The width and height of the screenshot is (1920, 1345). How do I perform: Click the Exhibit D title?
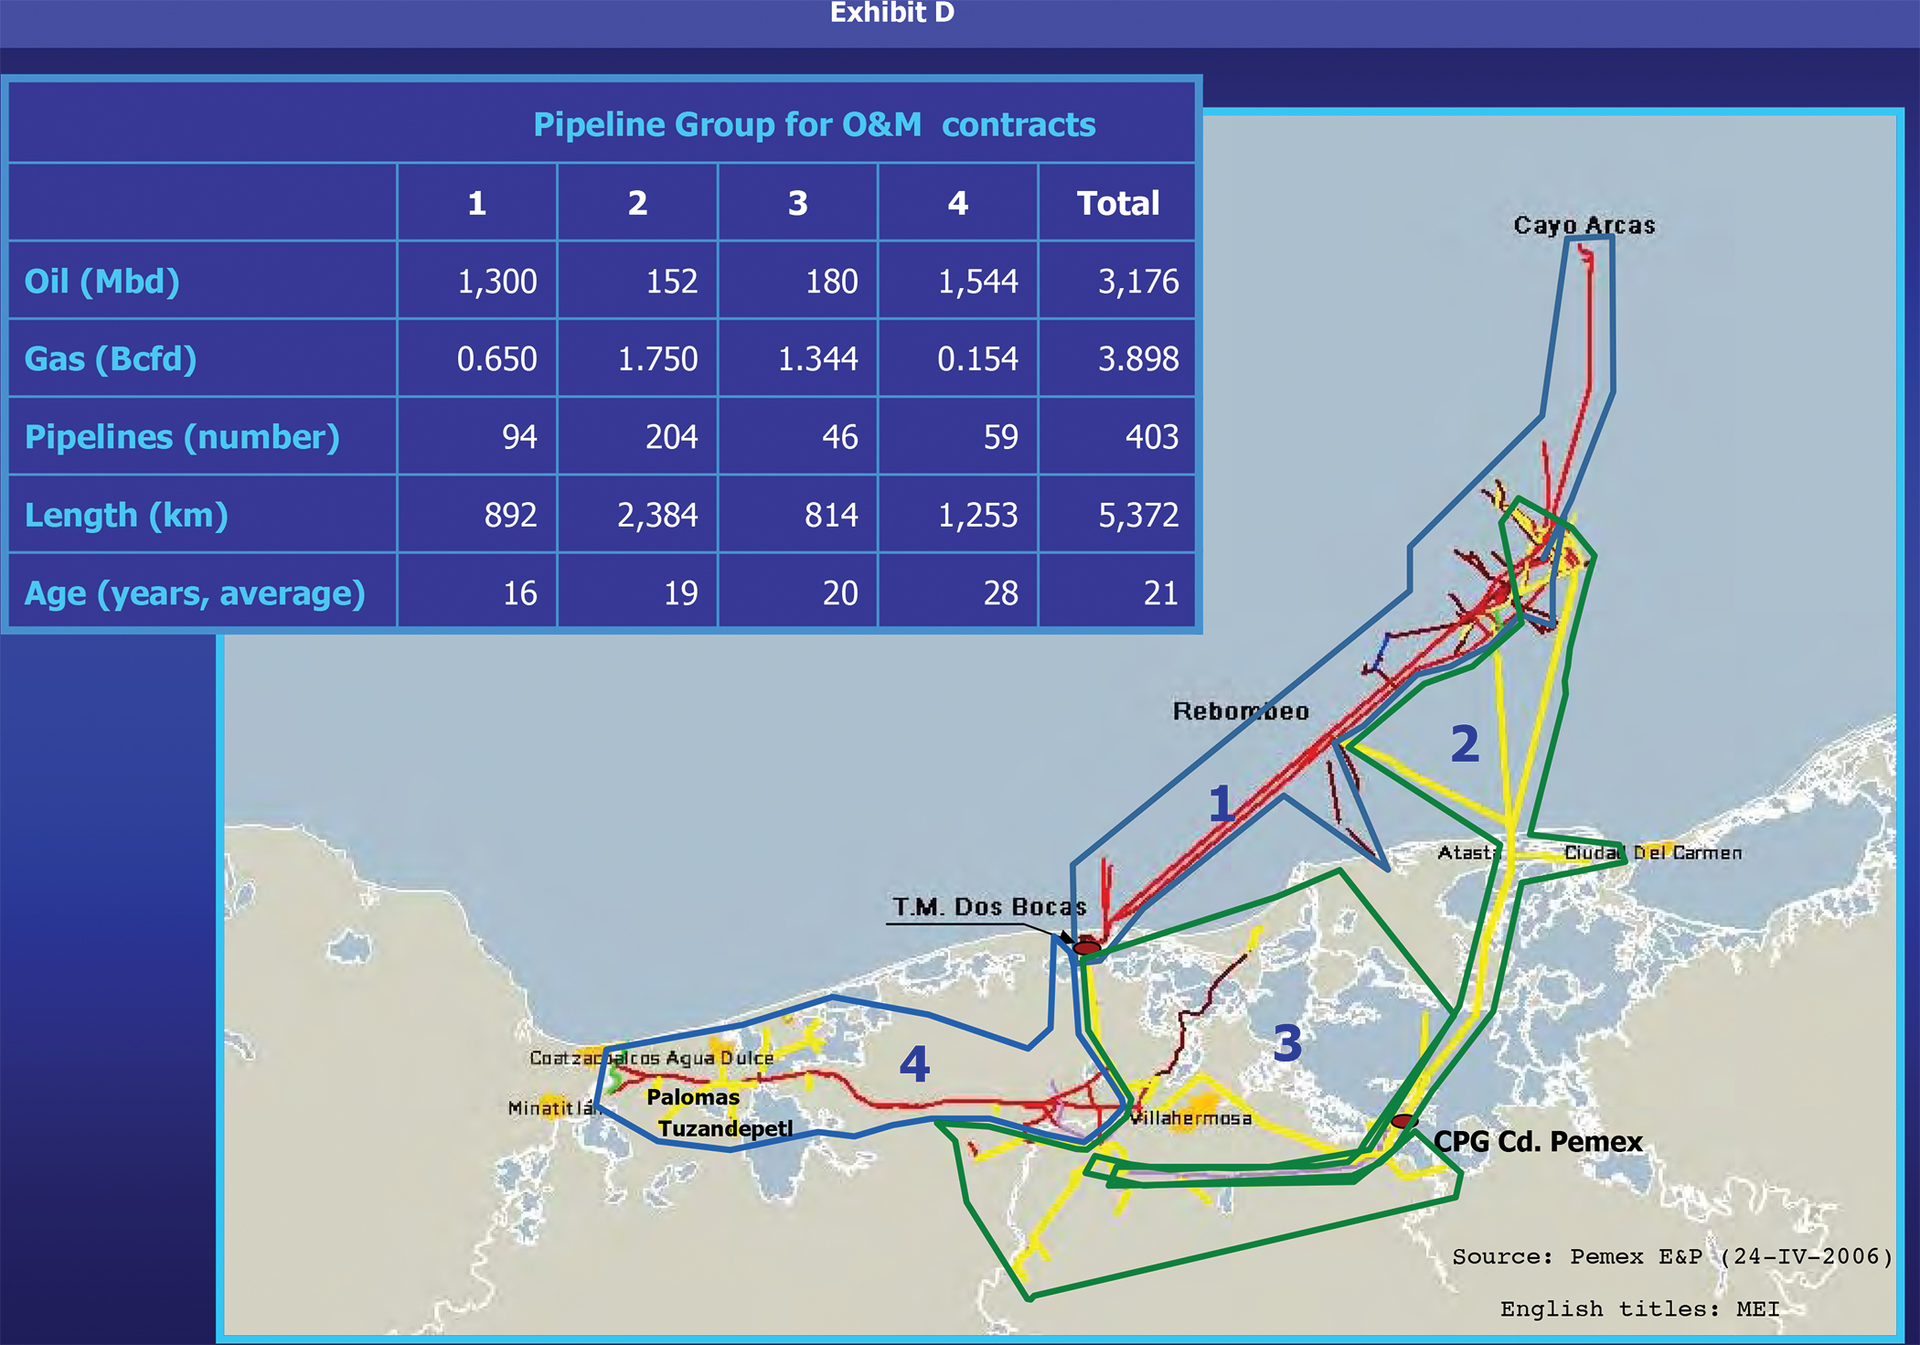[892, 14]
